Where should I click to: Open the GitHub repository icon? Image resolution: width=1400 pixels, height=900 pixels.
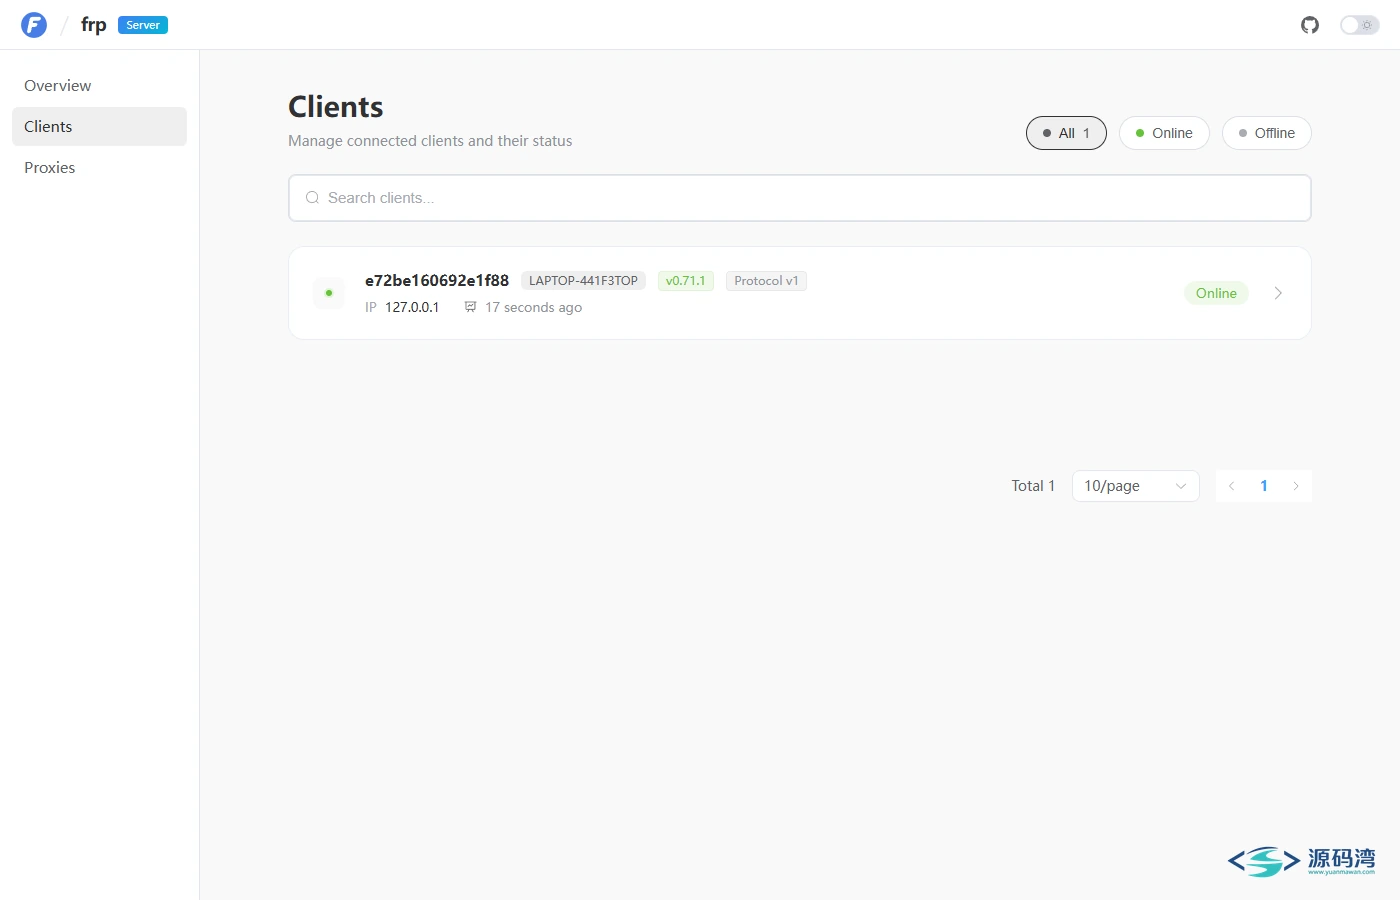[x=1310, y=25]
